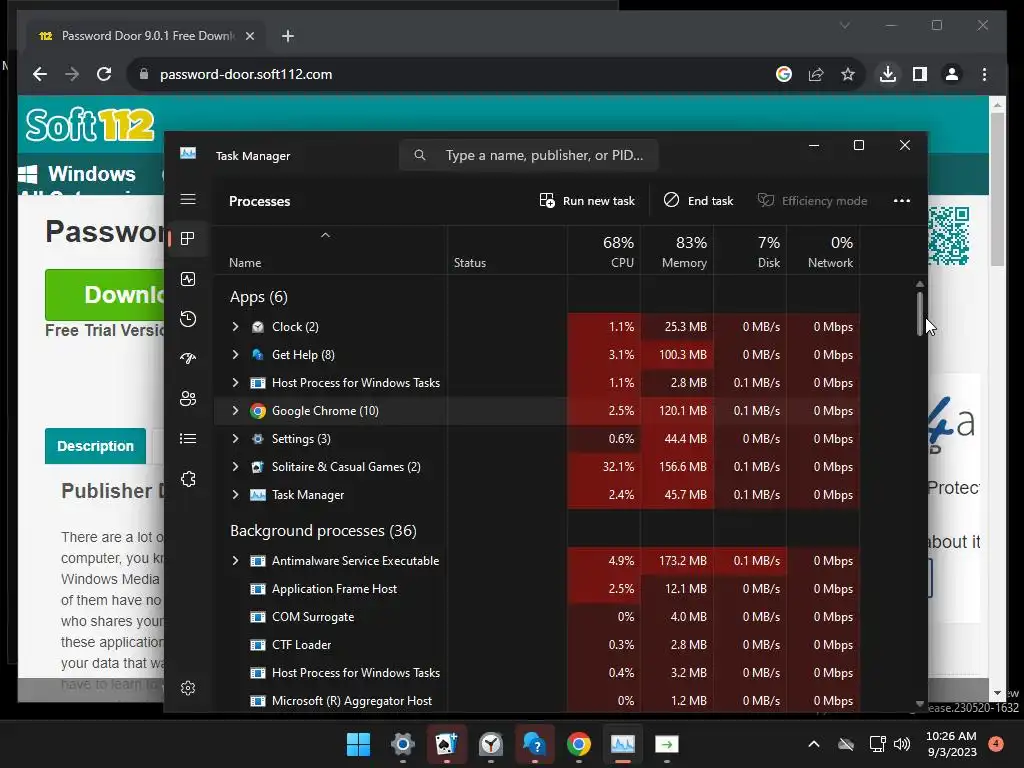This screenshot has width=1024, height=768.
Task: Click the Google icon in address bar
Action: point(784,74)
